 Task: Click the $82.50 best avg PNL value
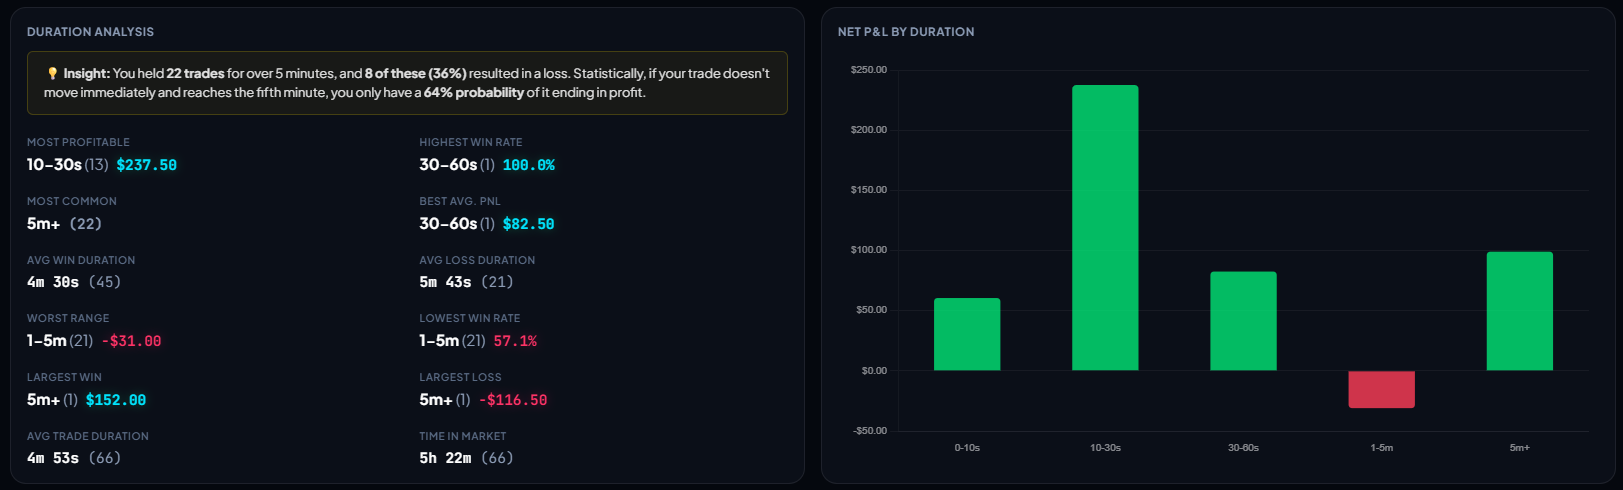click(x=528, y=224)
